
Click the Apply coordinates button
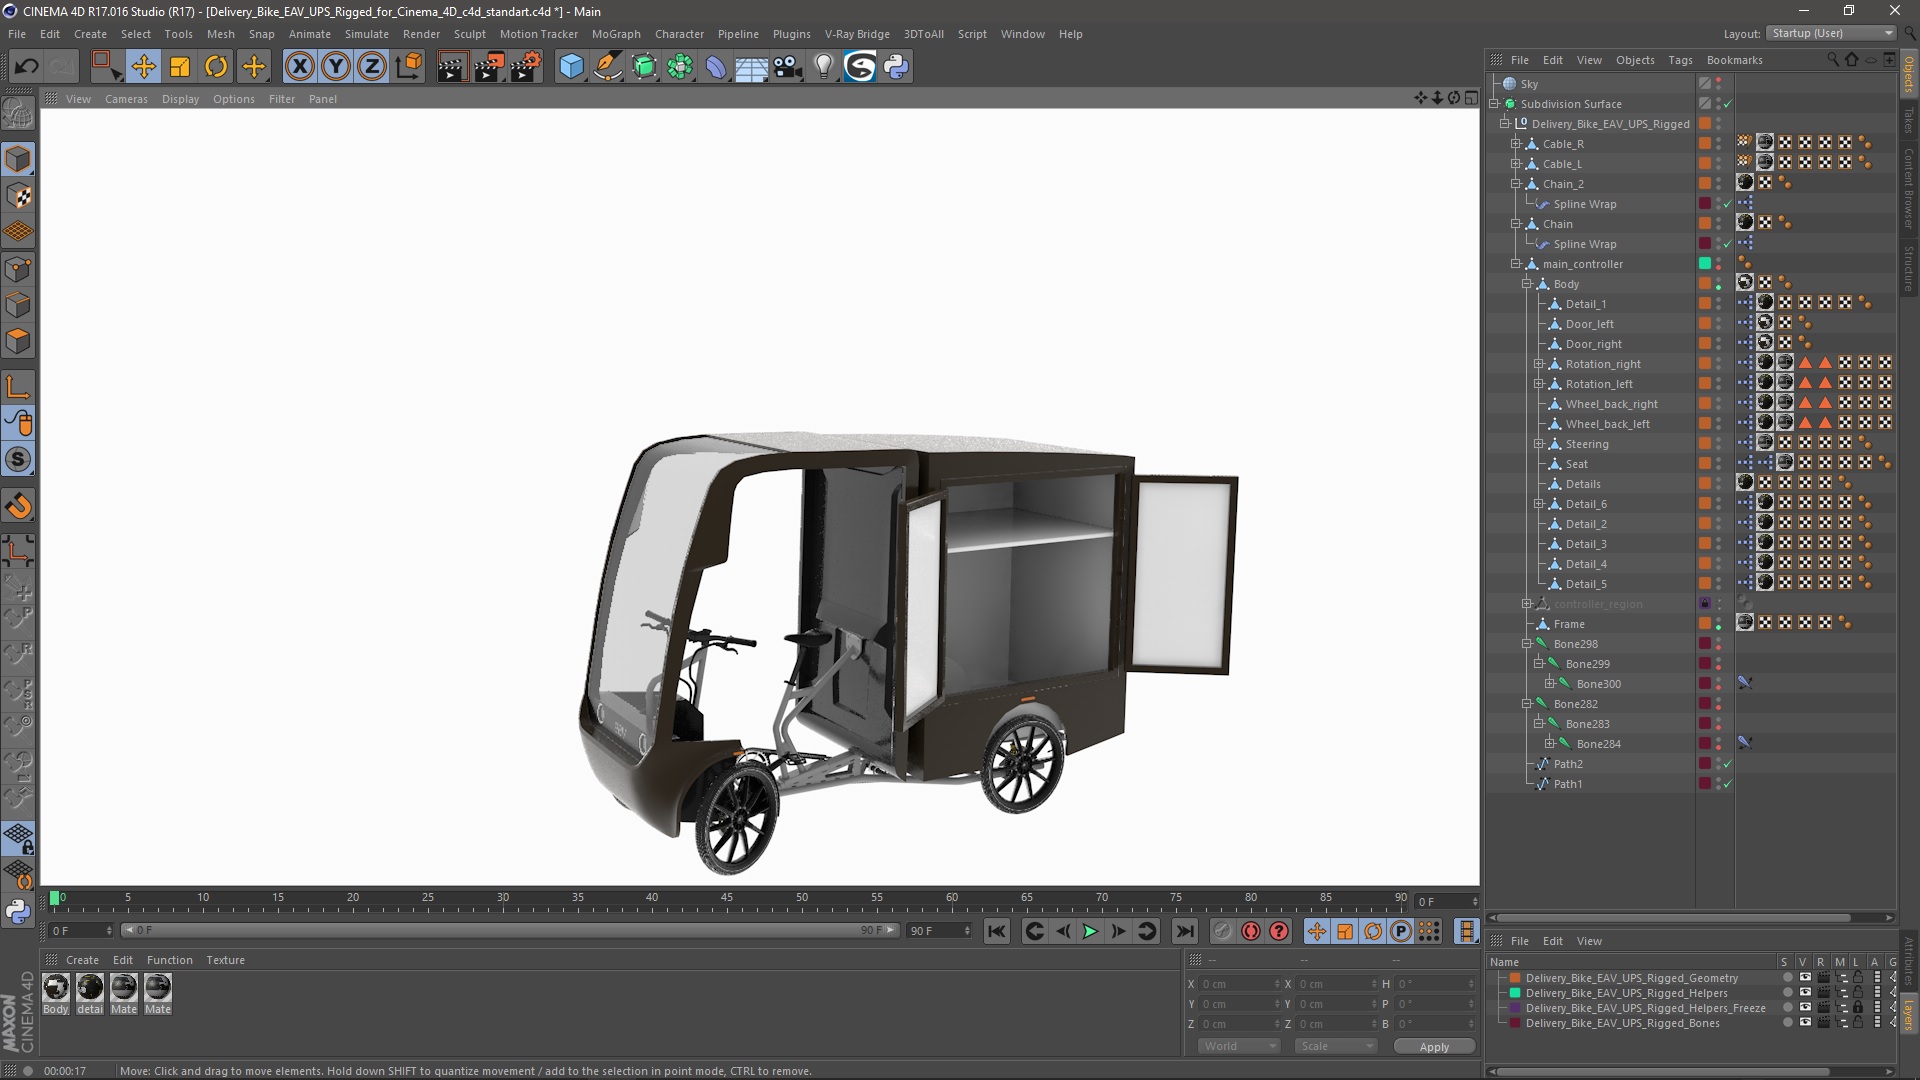pos(1433,1046)
